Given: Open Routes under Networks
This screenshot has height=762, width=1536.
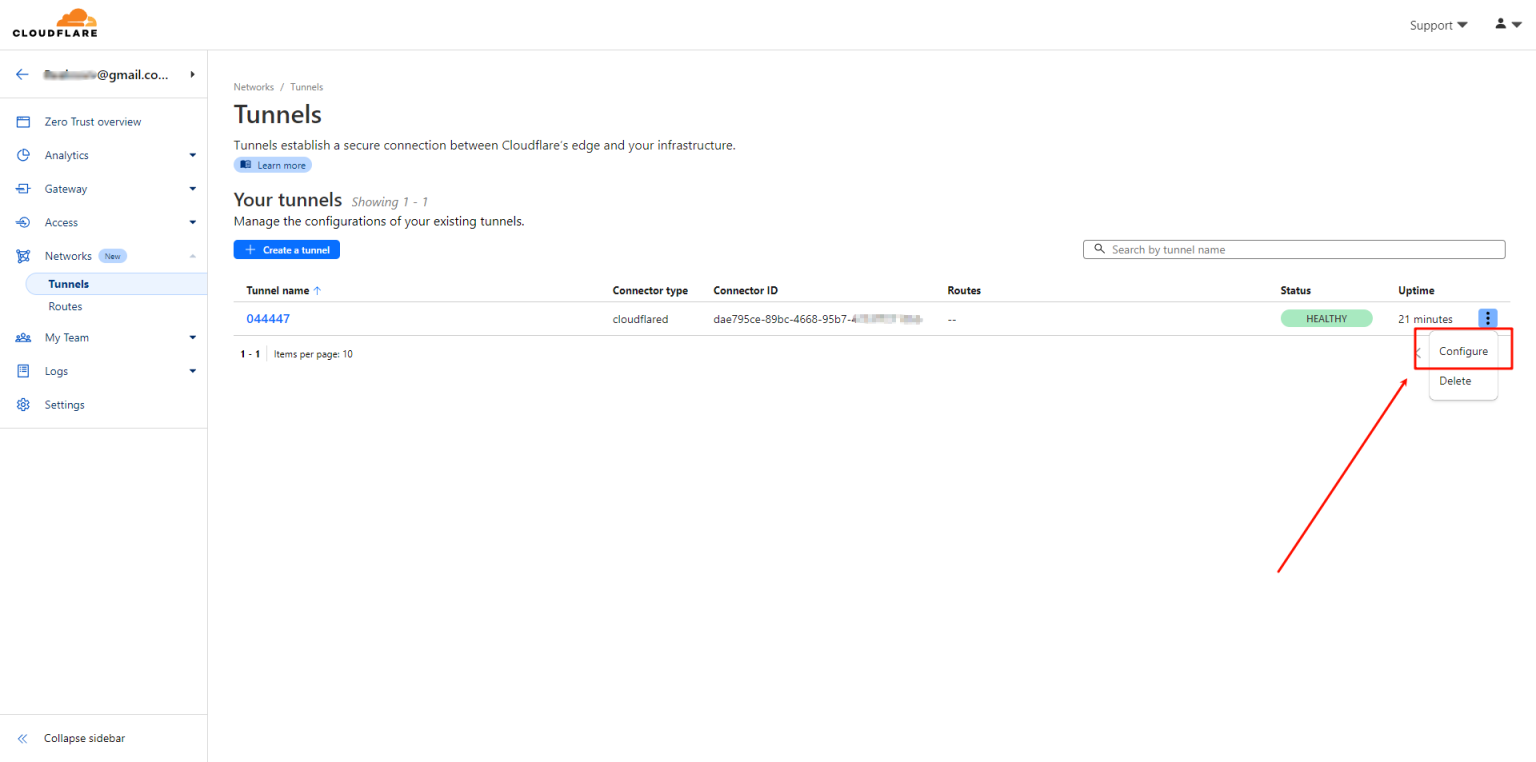Looking at the screenshot, I should (x=66, y=307).
